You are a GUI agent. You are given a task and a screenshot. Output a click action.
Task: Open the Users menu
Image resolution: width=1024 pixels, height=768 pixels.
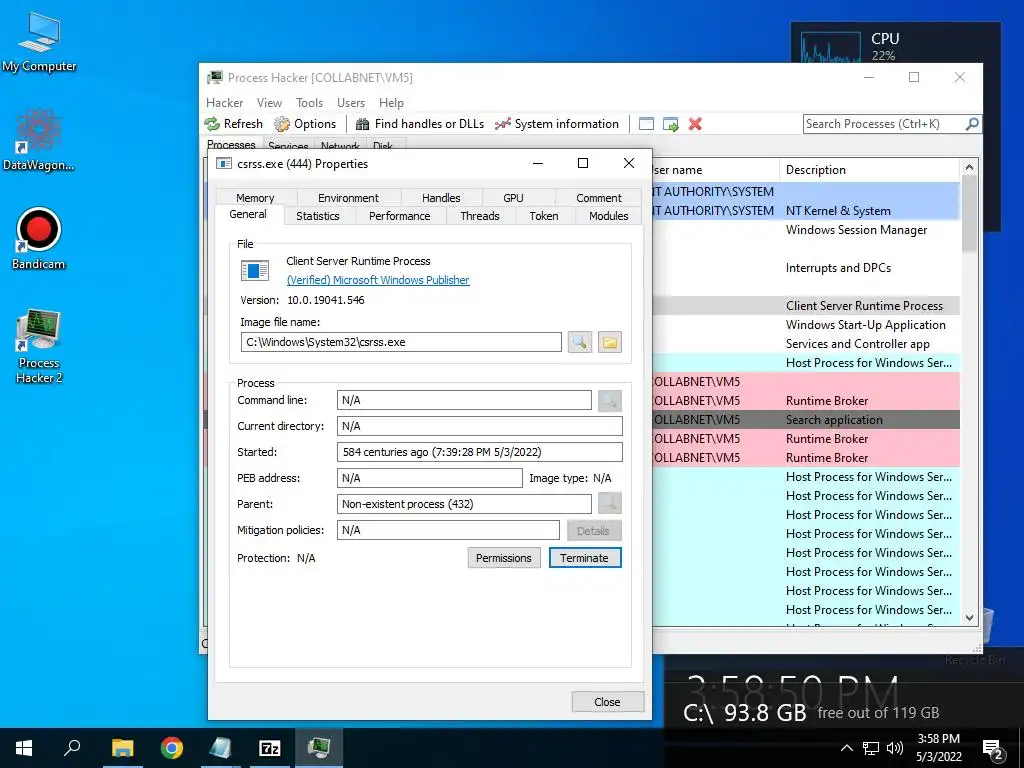[351, 103]
